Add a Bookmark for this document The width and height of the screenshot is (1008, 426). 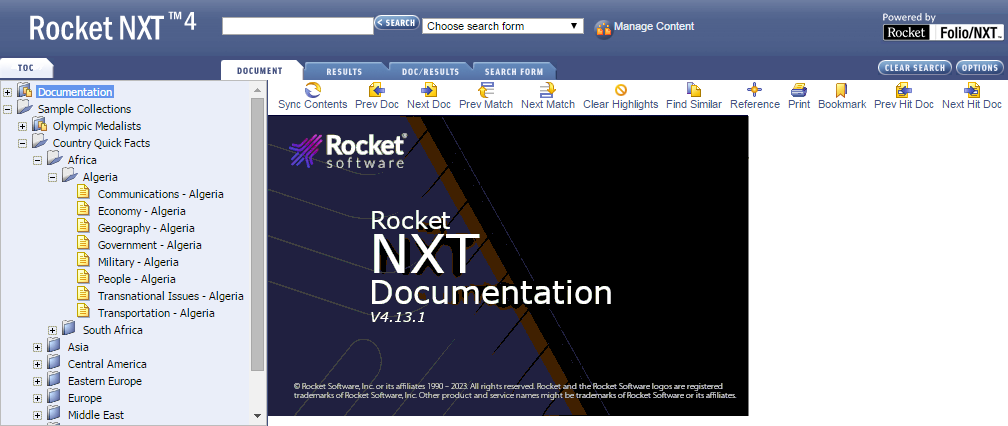[842, 90]
